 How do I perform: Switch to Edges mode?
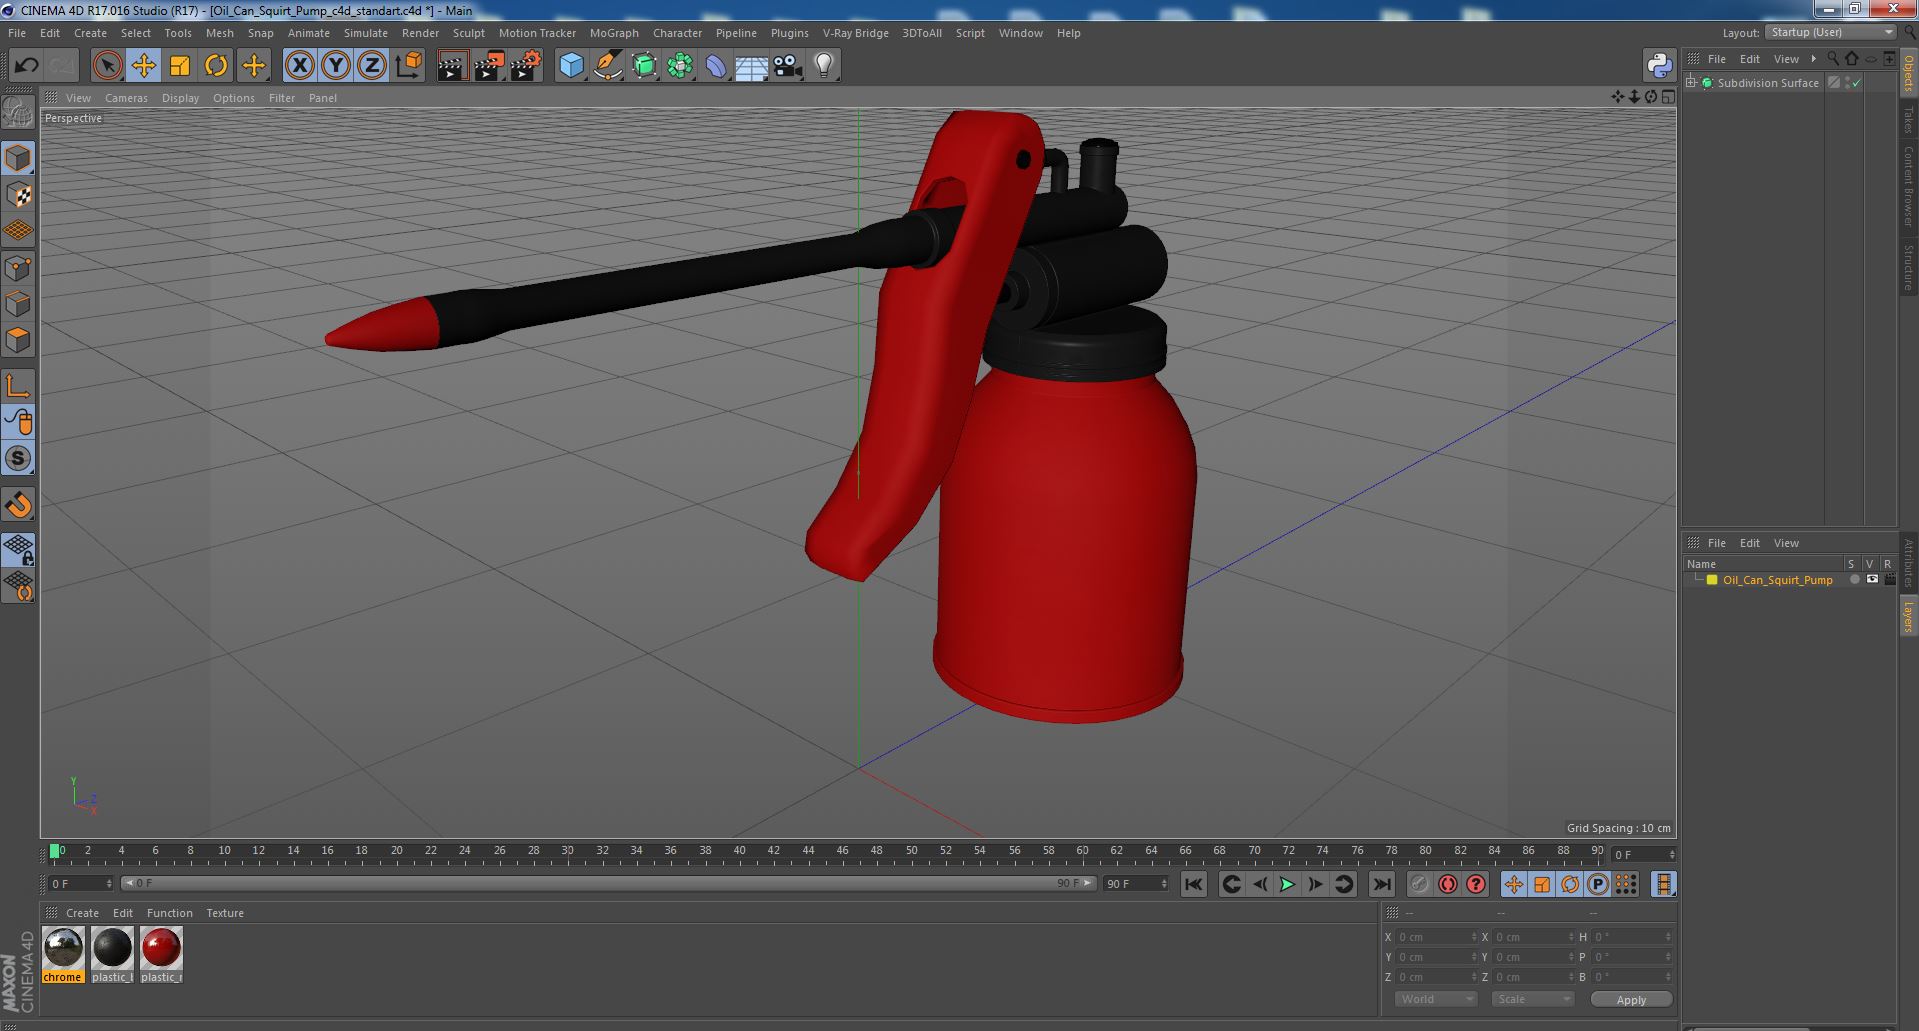18,304
